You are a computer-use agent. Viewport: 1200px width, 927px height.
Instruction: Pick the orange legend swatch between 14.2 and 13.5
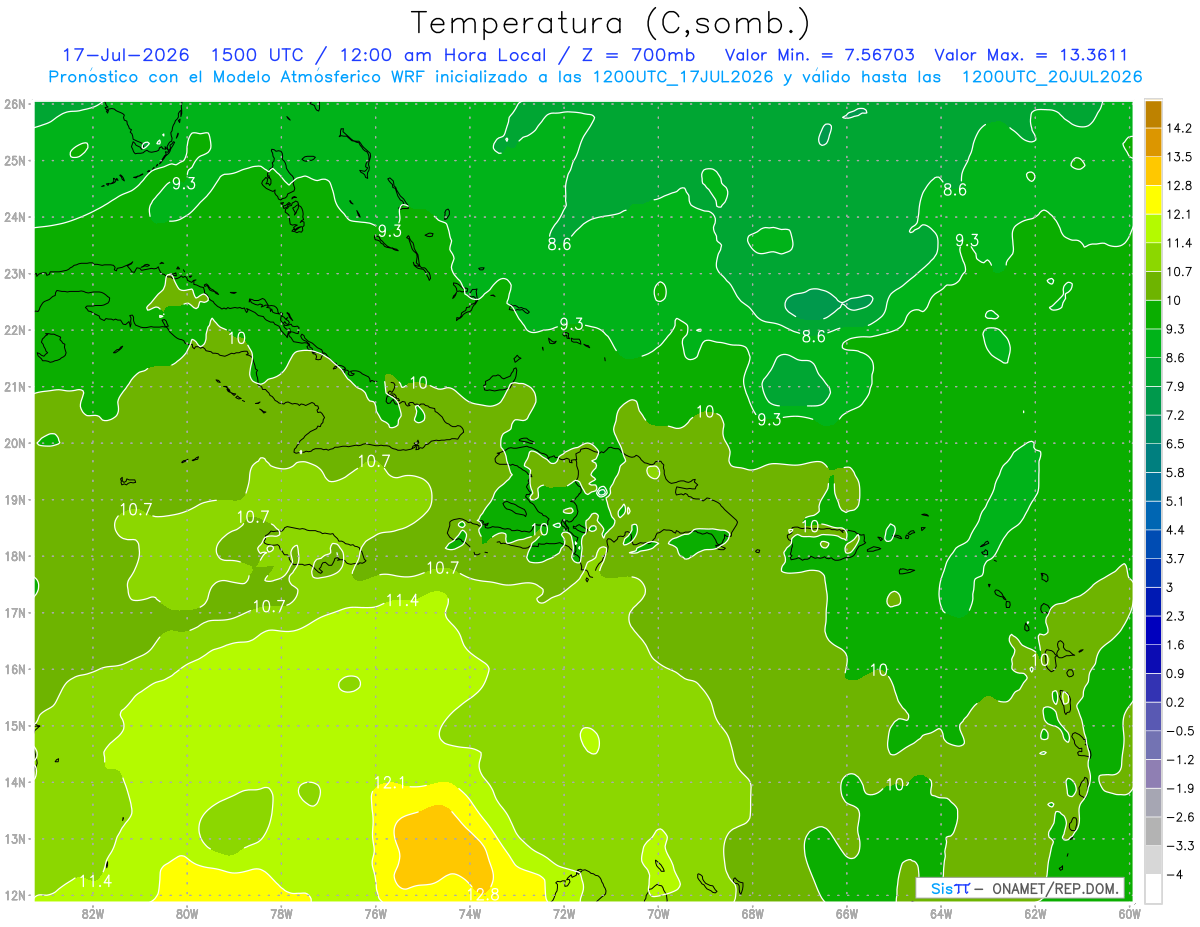1153,142
